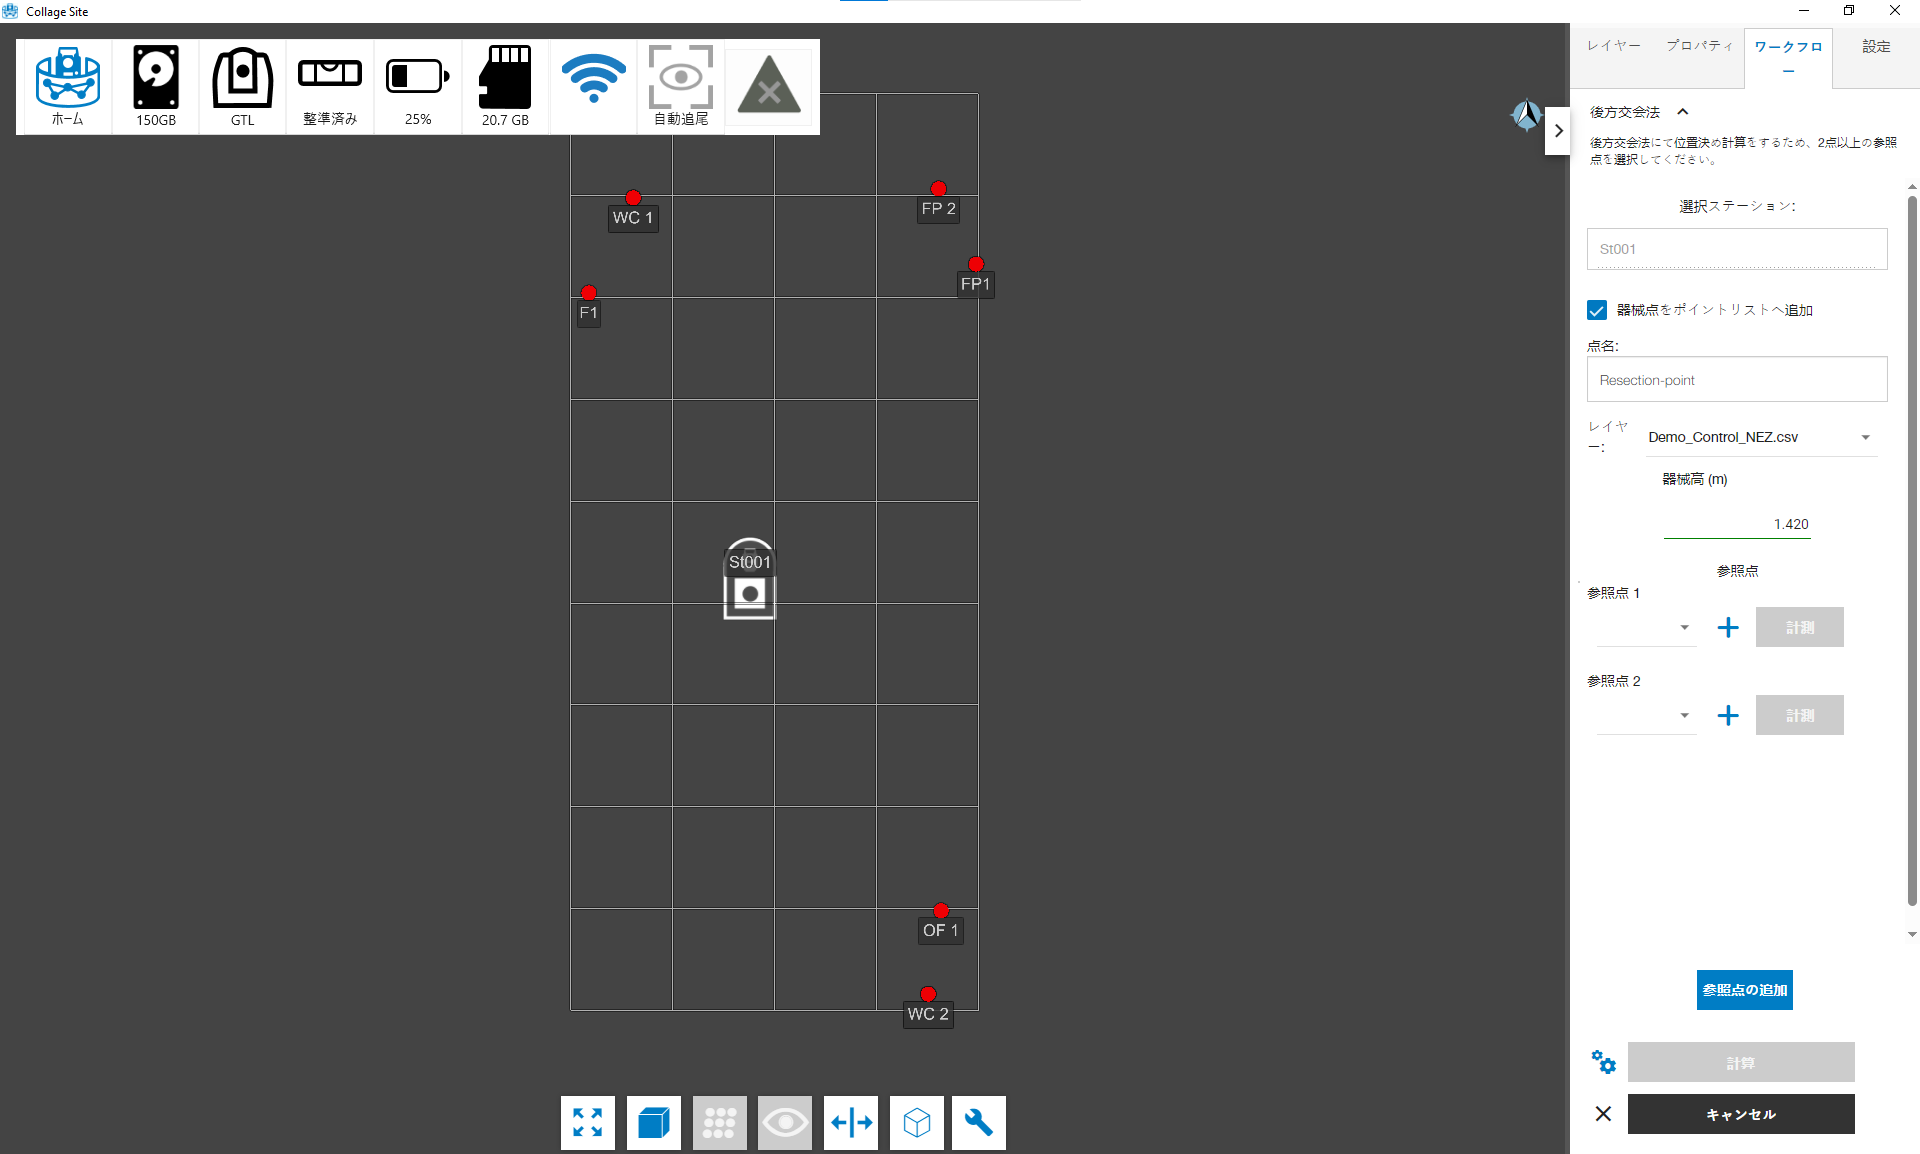
Task: Click the Resection-point name input field
Action: (x=1737, y=380)
